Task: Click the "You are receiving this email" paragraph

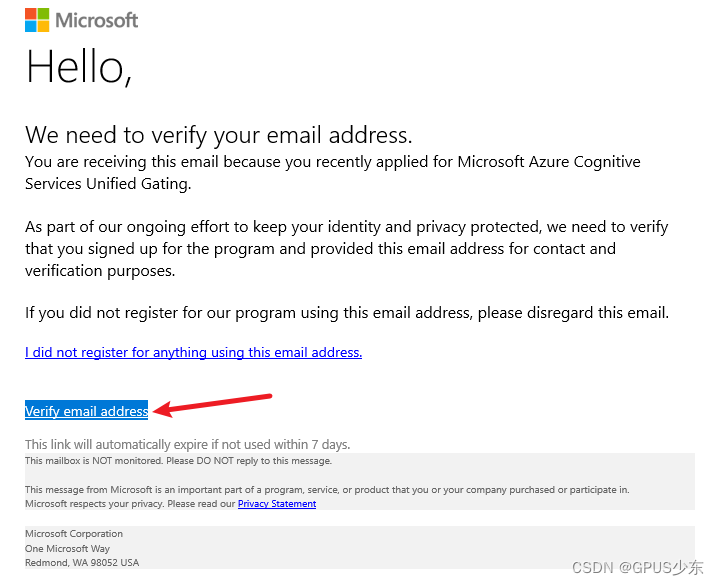Action: (333, 172)
